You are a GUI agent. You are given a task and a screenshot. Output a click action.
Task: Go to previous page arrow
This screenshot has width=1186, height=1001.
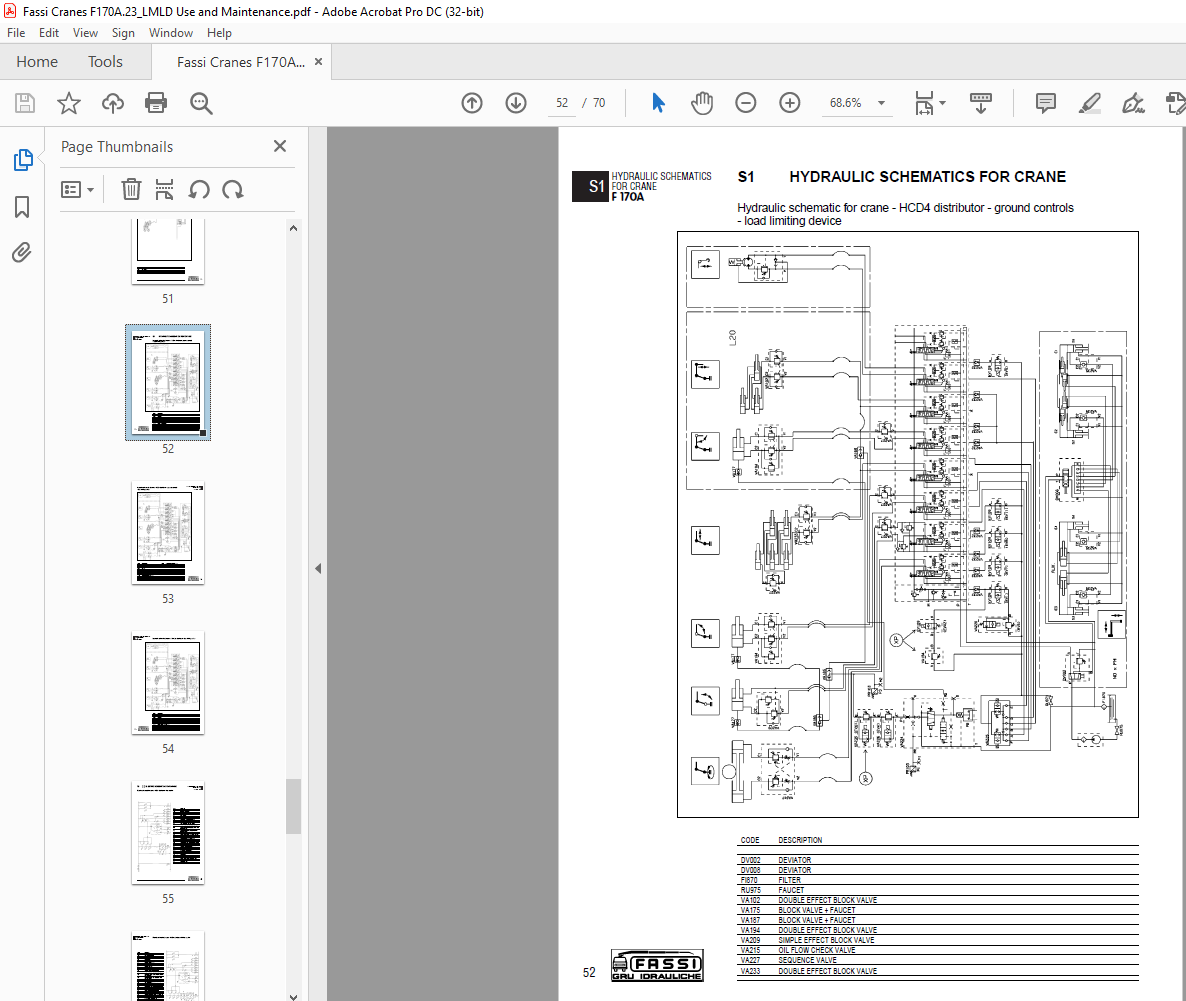point(472,103)
